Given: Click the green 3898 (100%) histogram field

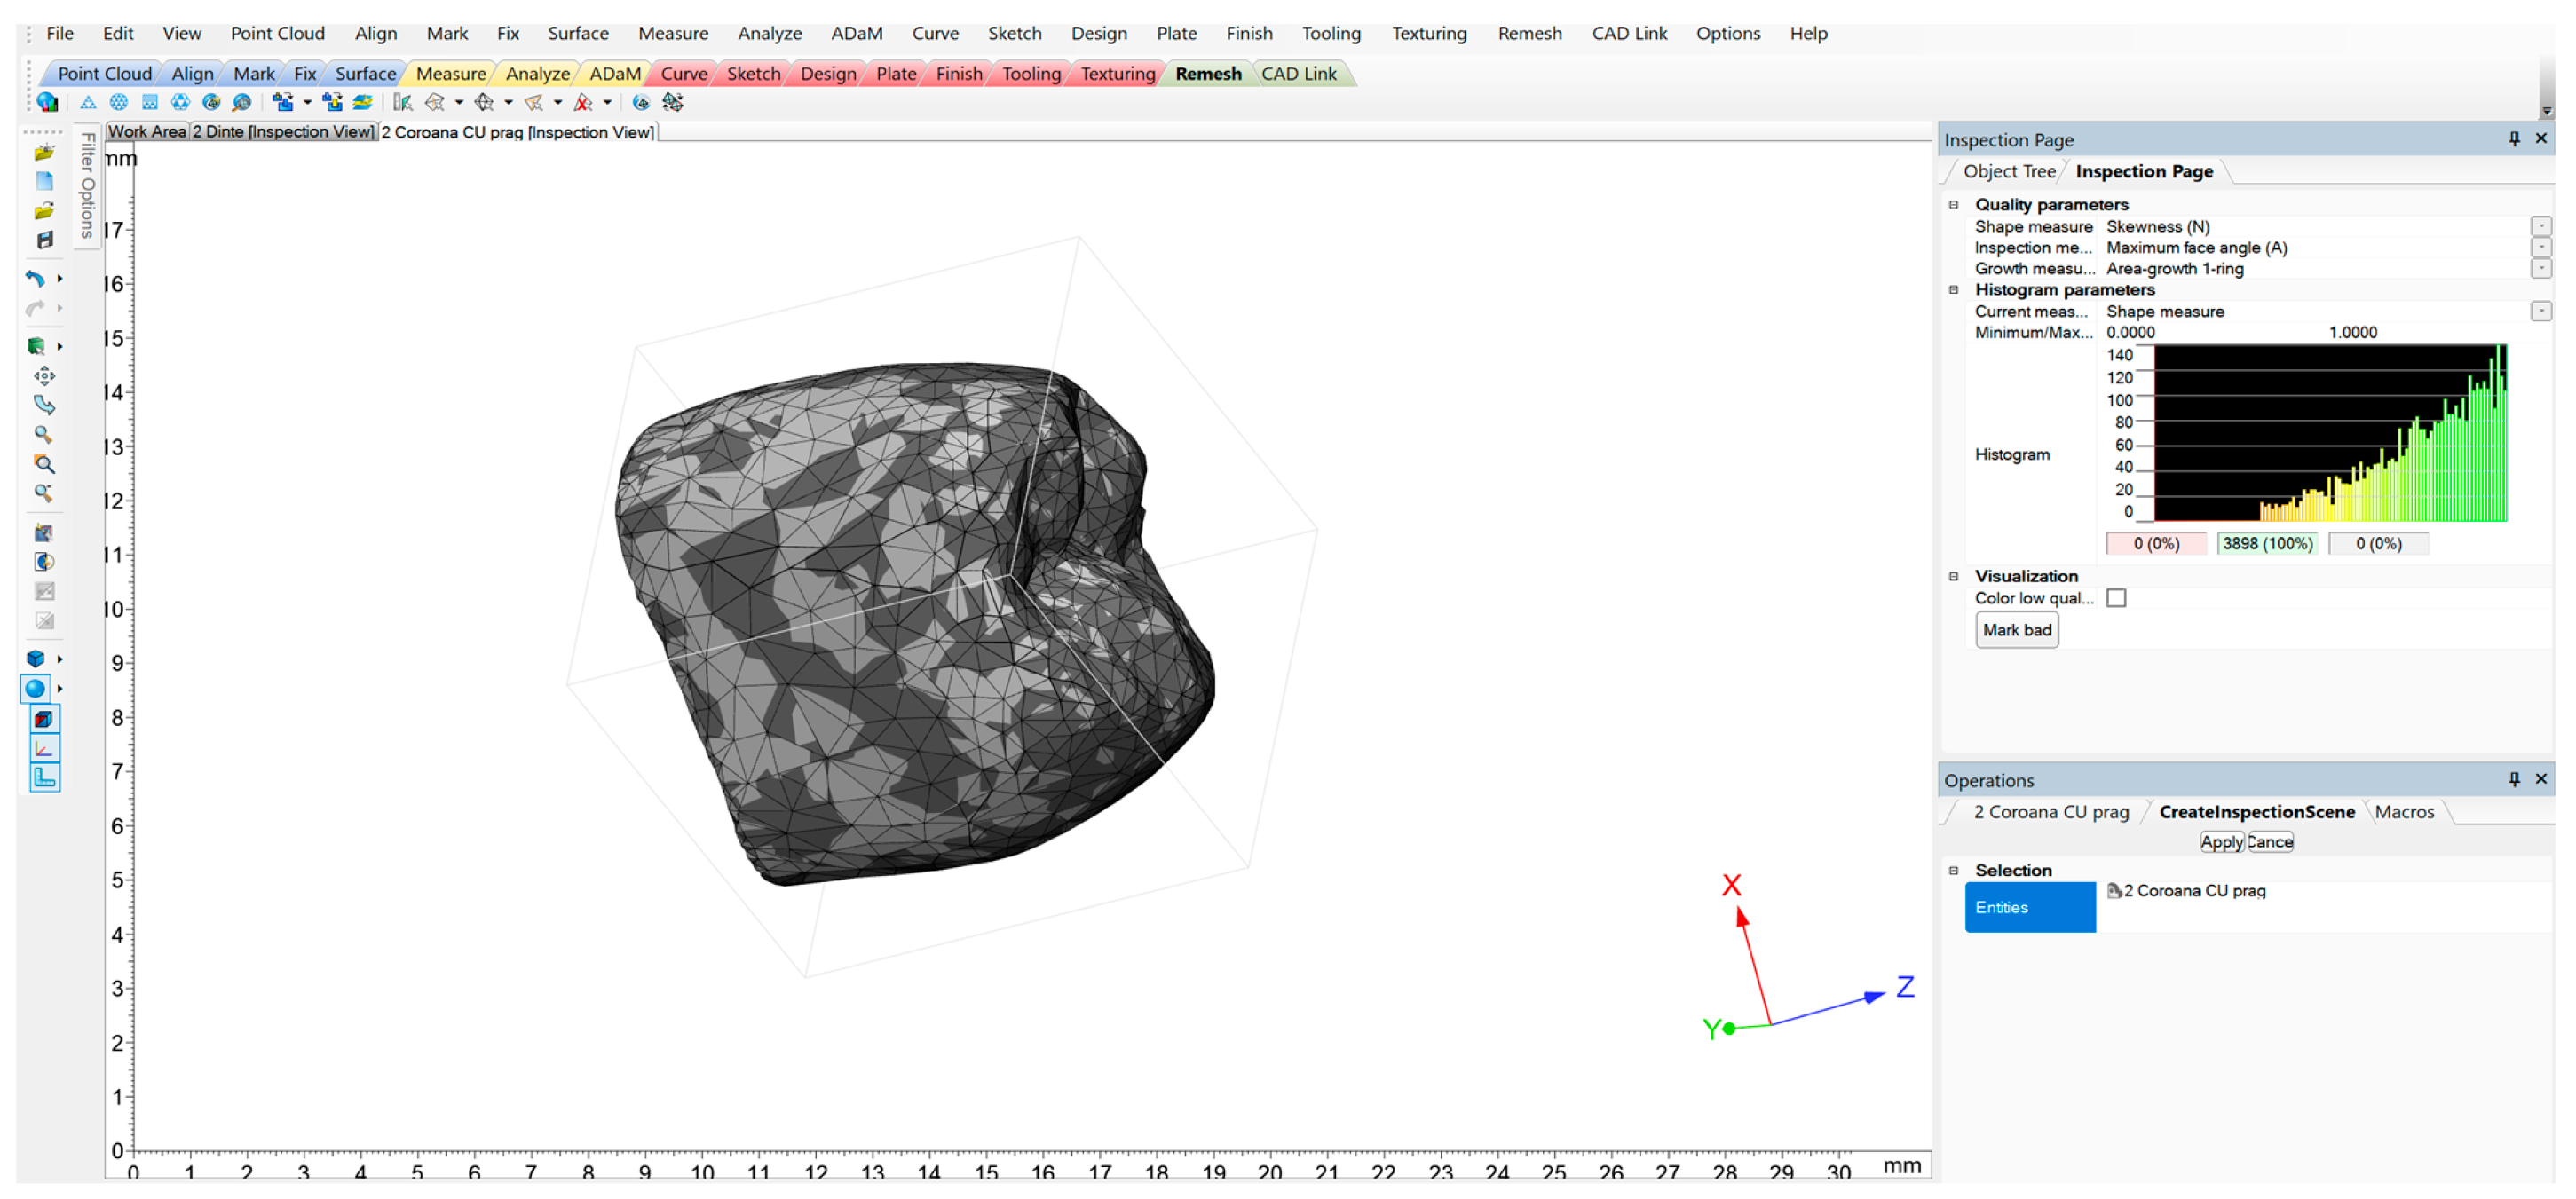Looking at the screenshot, I should tap(2267, 544).
